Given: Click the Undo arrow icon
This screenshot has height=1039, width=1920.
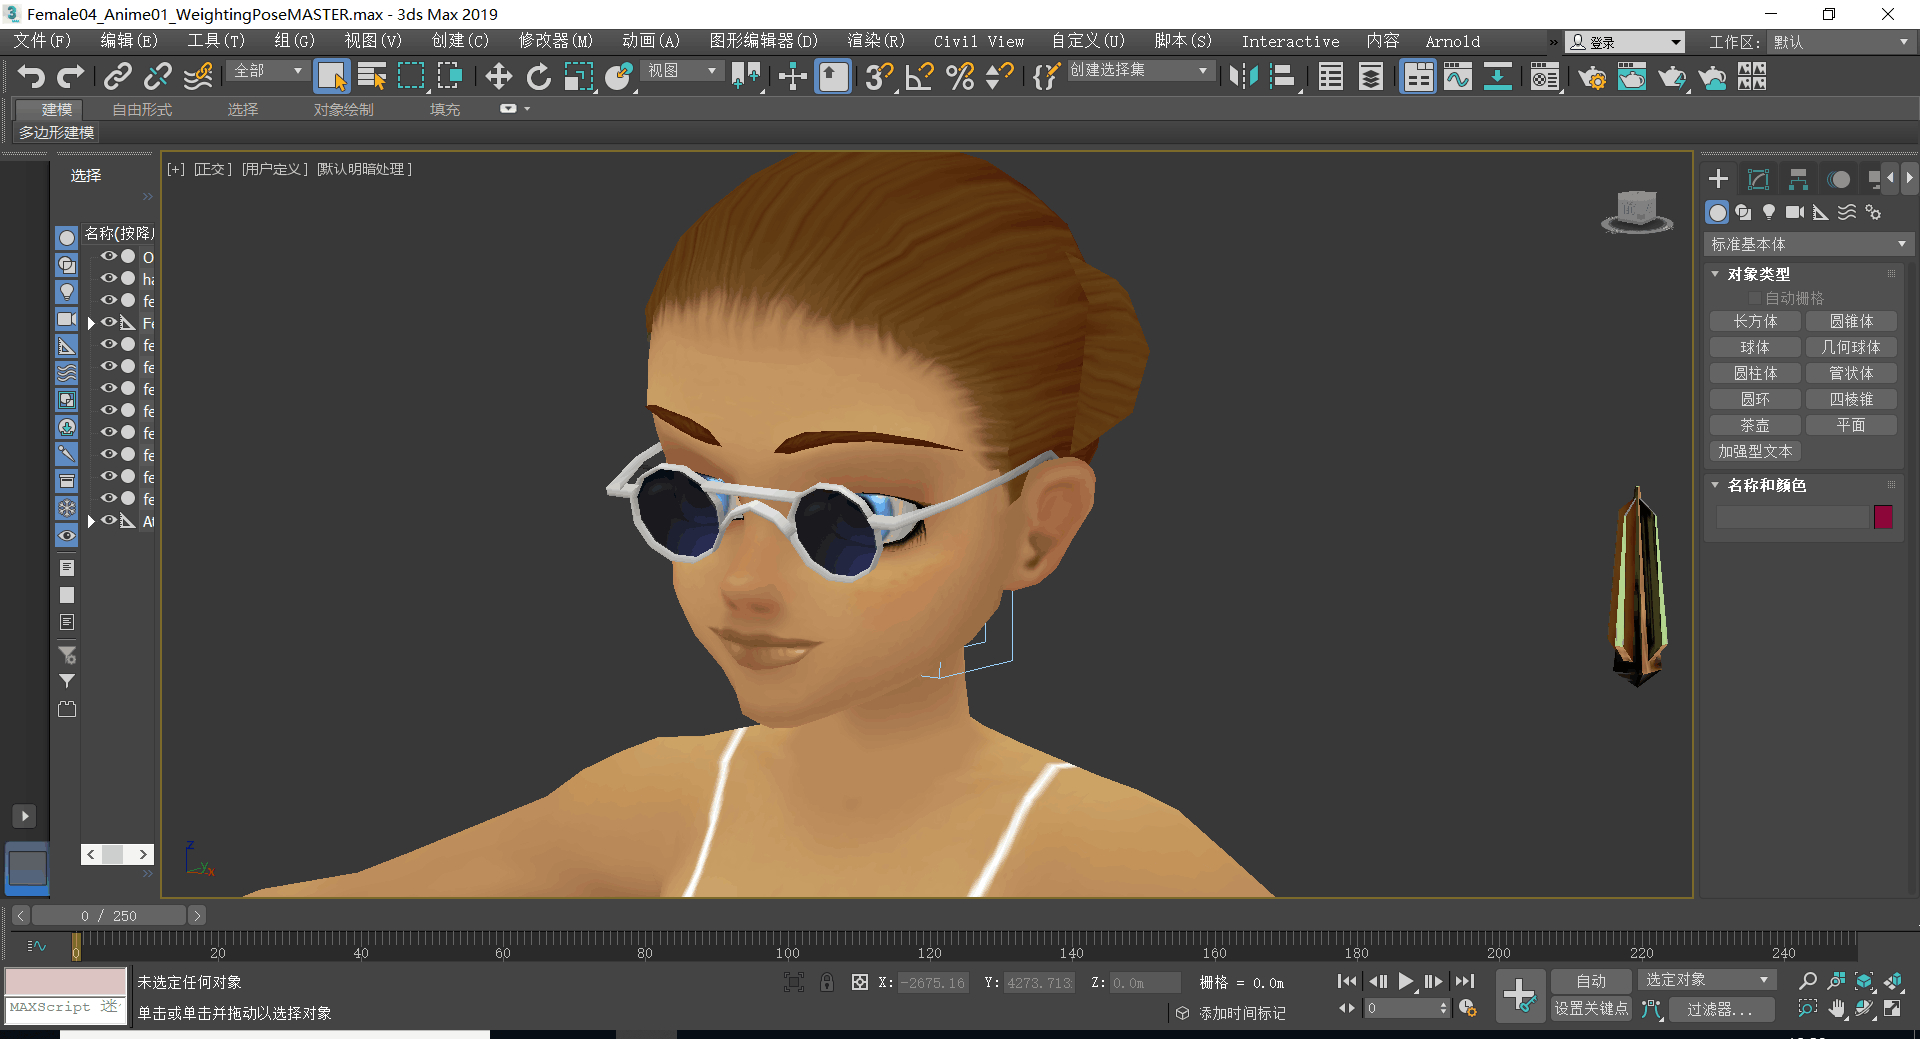Looking at the screenshot, I should [x=31, y=77].
